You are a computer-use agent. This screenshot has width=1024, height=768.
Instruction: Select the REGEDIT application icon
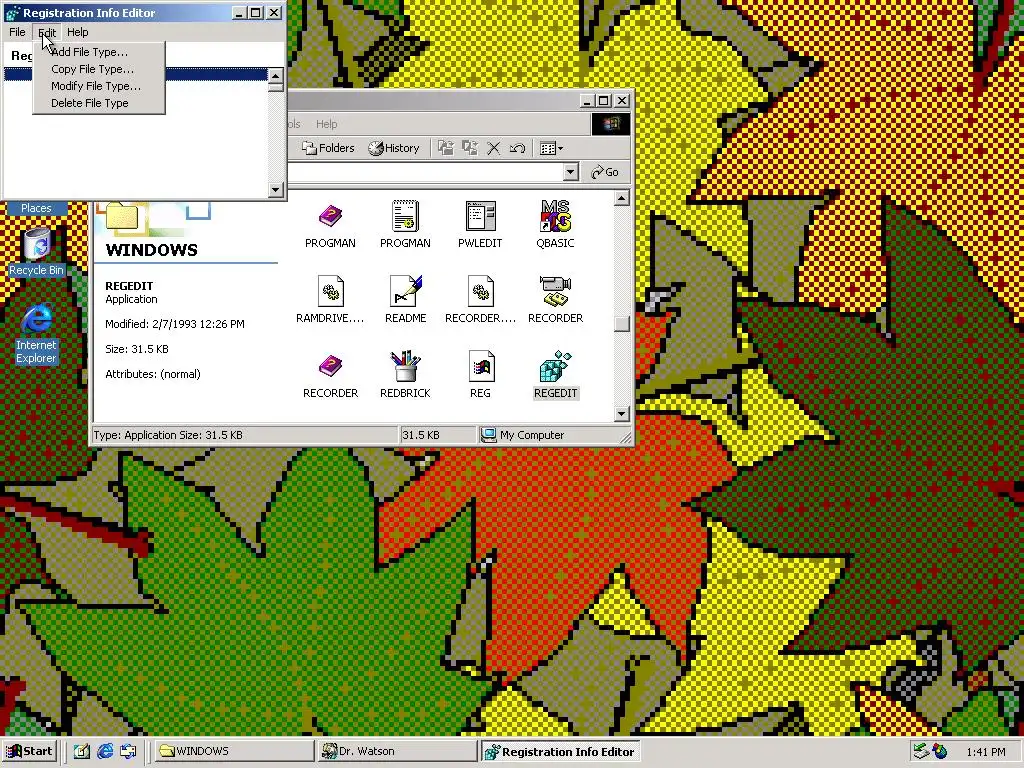tap(555, 366)
